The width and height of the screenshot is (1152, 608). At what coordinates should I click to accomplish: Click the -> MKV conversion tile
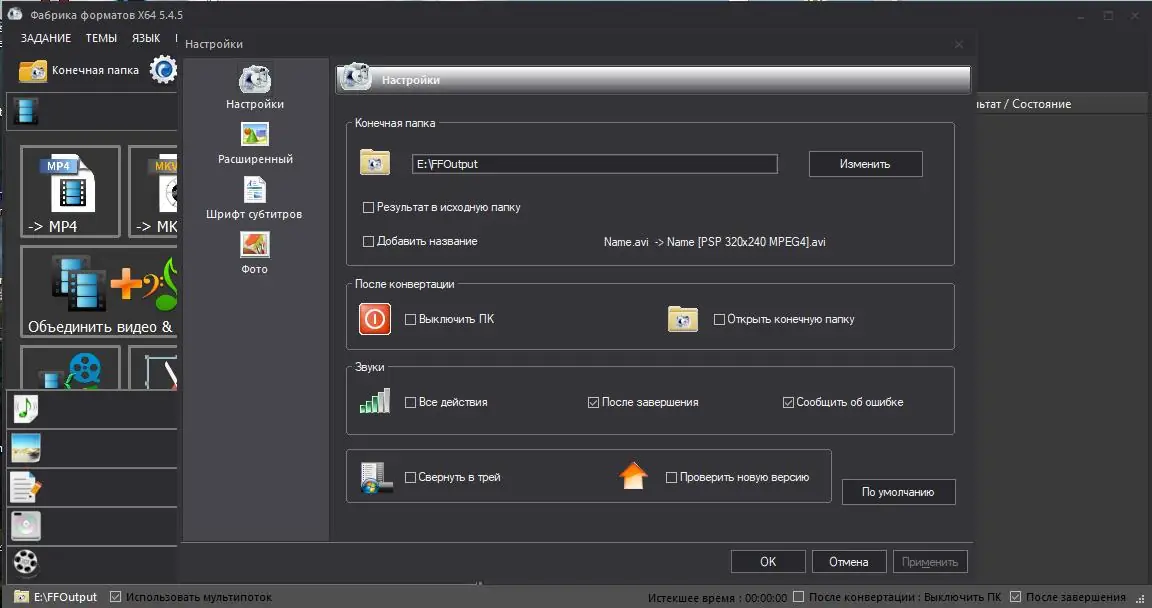pyautogui.click(x=154, y=192)
